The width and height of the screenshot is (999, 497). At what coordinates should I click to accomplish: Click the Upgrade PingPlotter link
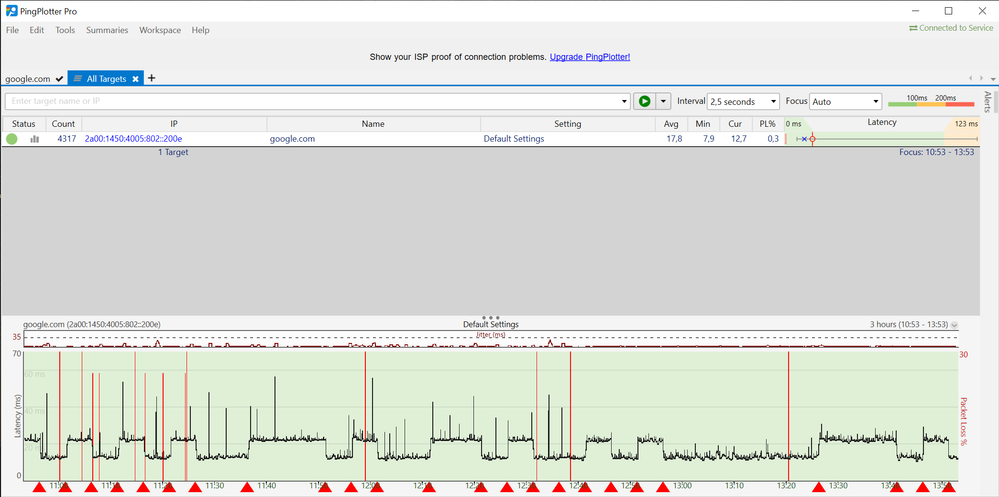click(x=590, y=57)
